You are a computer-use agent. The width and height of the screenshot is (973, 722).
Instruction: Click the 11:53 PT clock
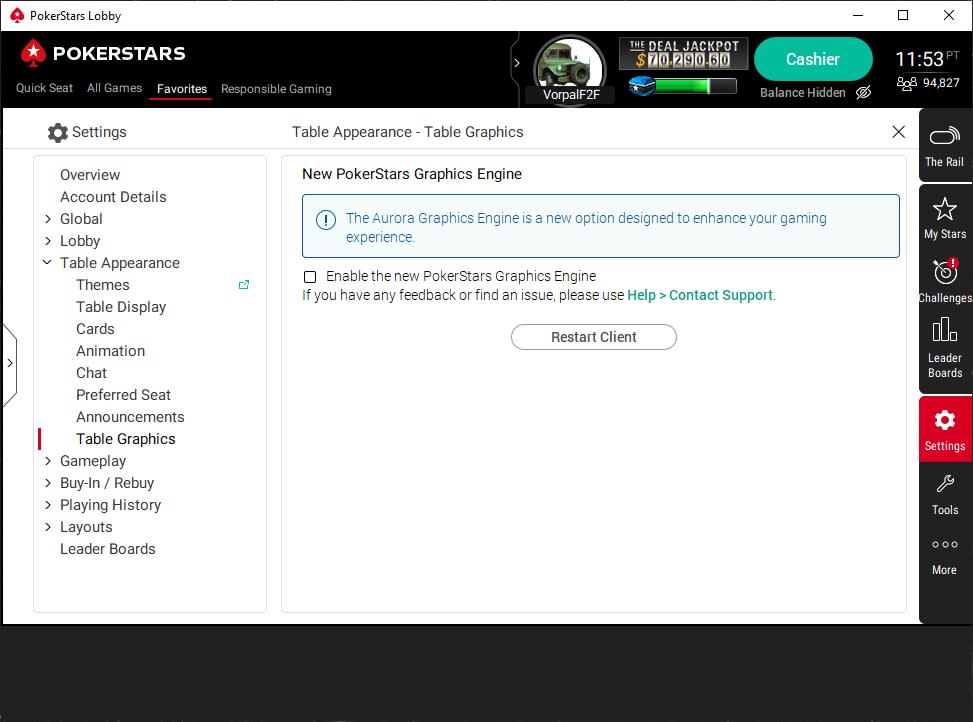pos(926,59)
